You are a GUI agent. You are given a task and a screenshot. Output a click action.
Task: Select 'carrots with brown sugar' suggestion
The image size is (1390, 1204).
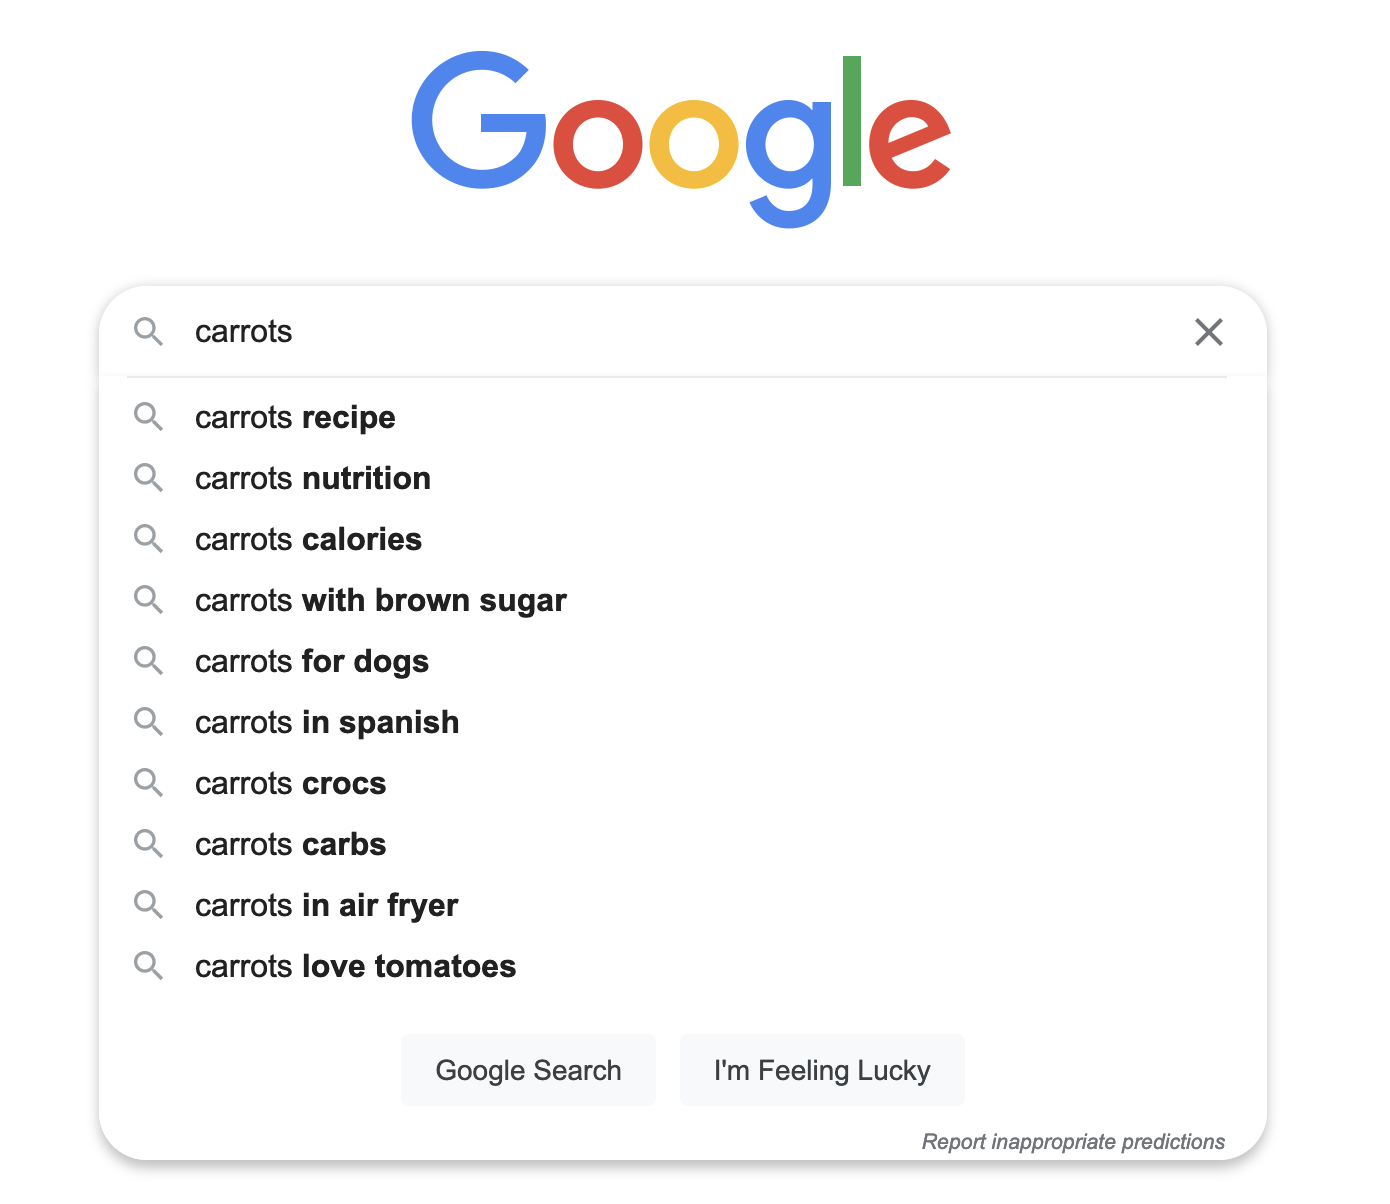[x=380, y=600]
